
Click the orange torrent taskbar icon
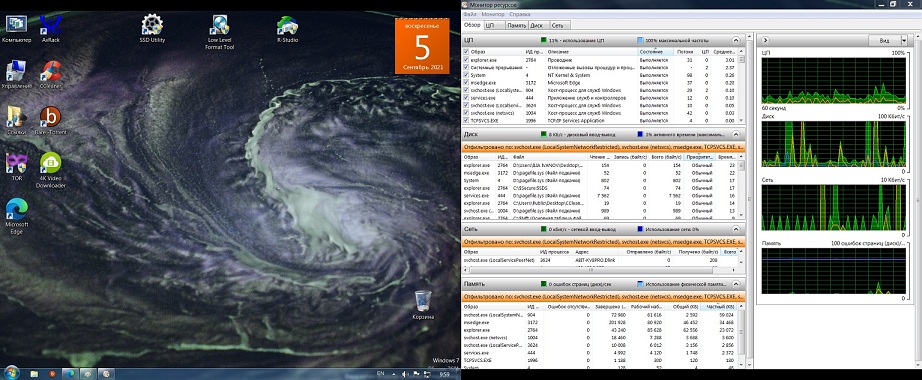(52, 374)
